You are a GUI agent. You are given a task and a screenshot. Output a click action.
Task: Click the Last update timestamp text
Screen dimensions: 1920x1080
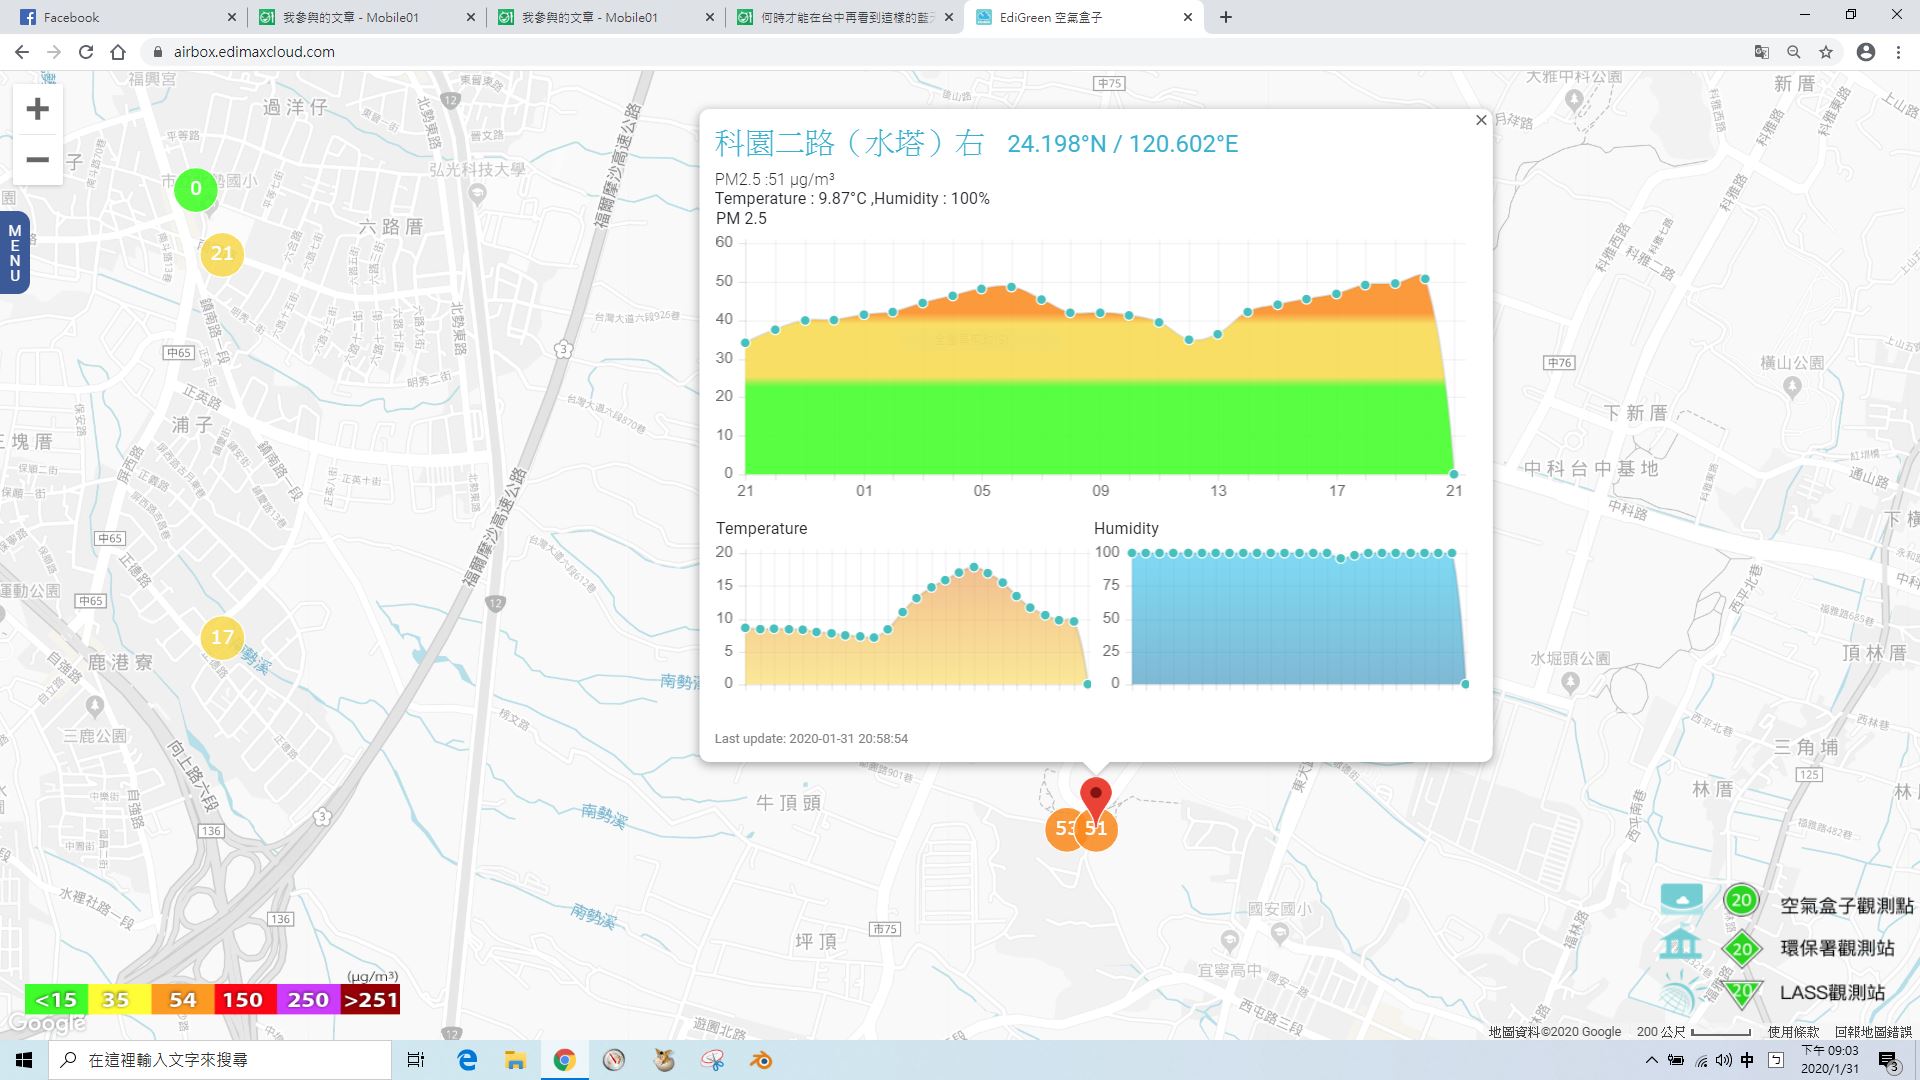pyautogui.click(x=811, y=738)
